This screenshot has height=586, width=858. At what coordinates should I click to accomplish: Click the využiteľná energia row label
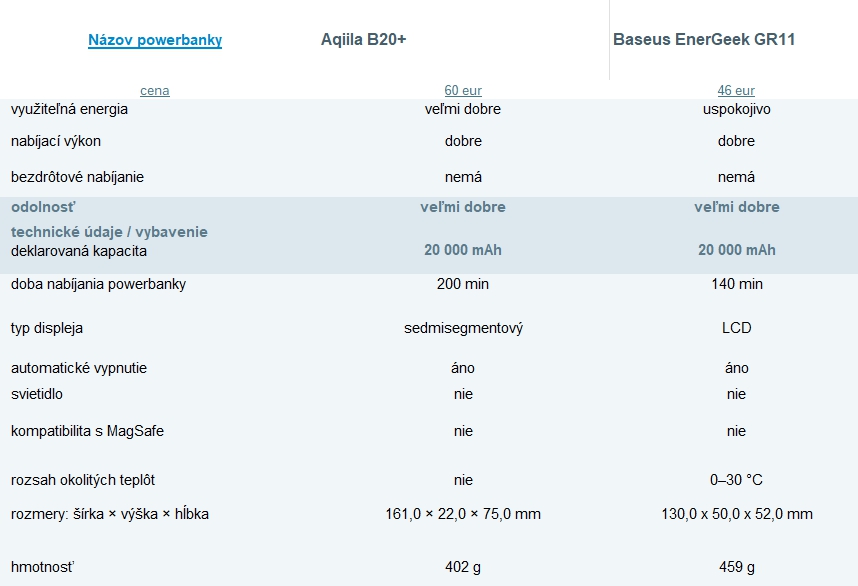click(x=69, y=109)
